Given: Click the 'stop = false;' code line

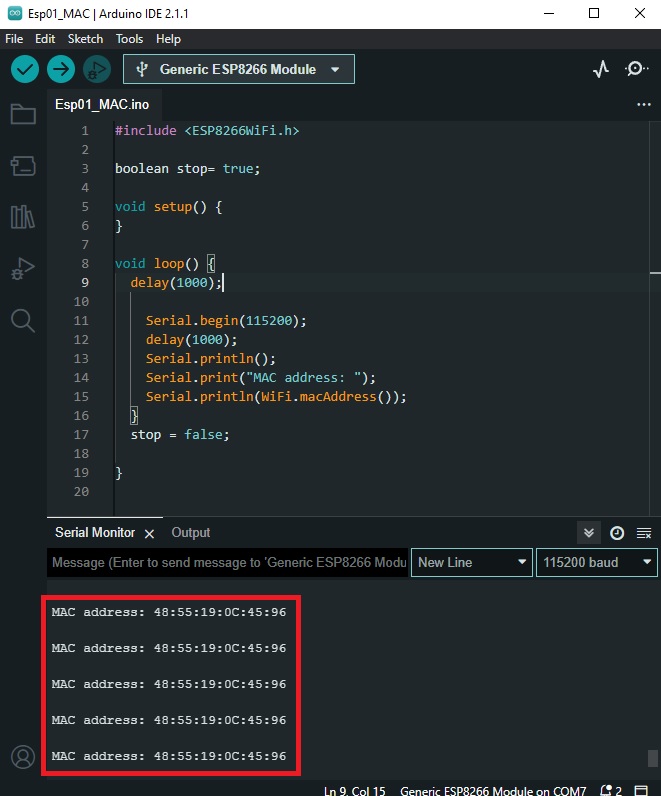Looking at the screenshot, I should coord(180,435).
